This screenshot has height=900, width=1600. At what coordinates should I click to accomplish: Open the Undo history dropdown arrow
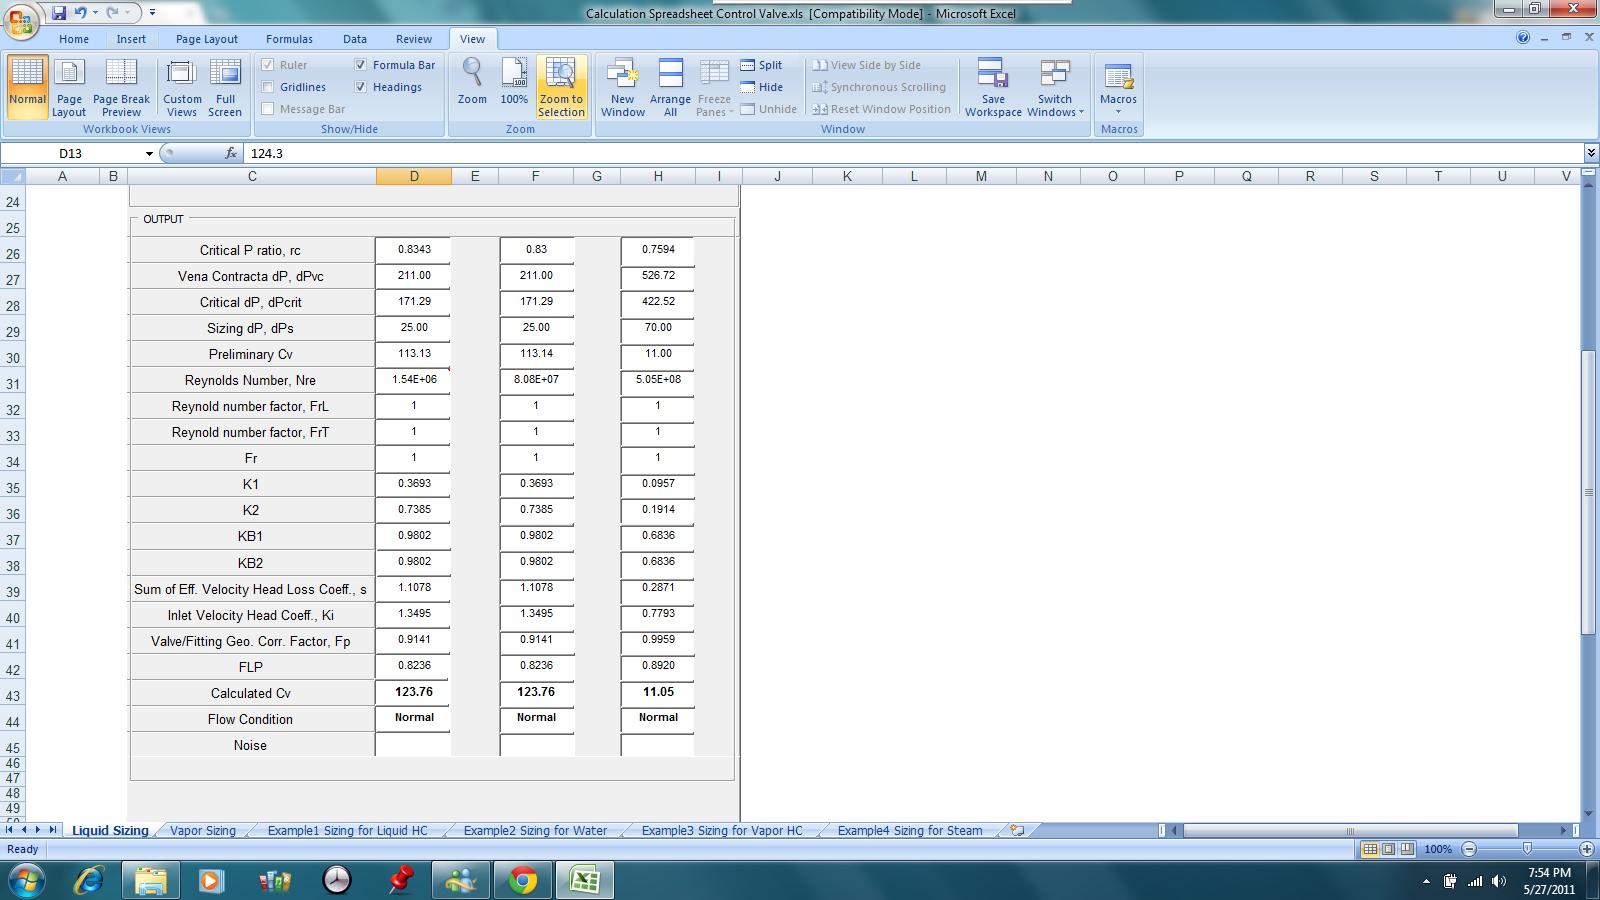[x=95, y=13]
